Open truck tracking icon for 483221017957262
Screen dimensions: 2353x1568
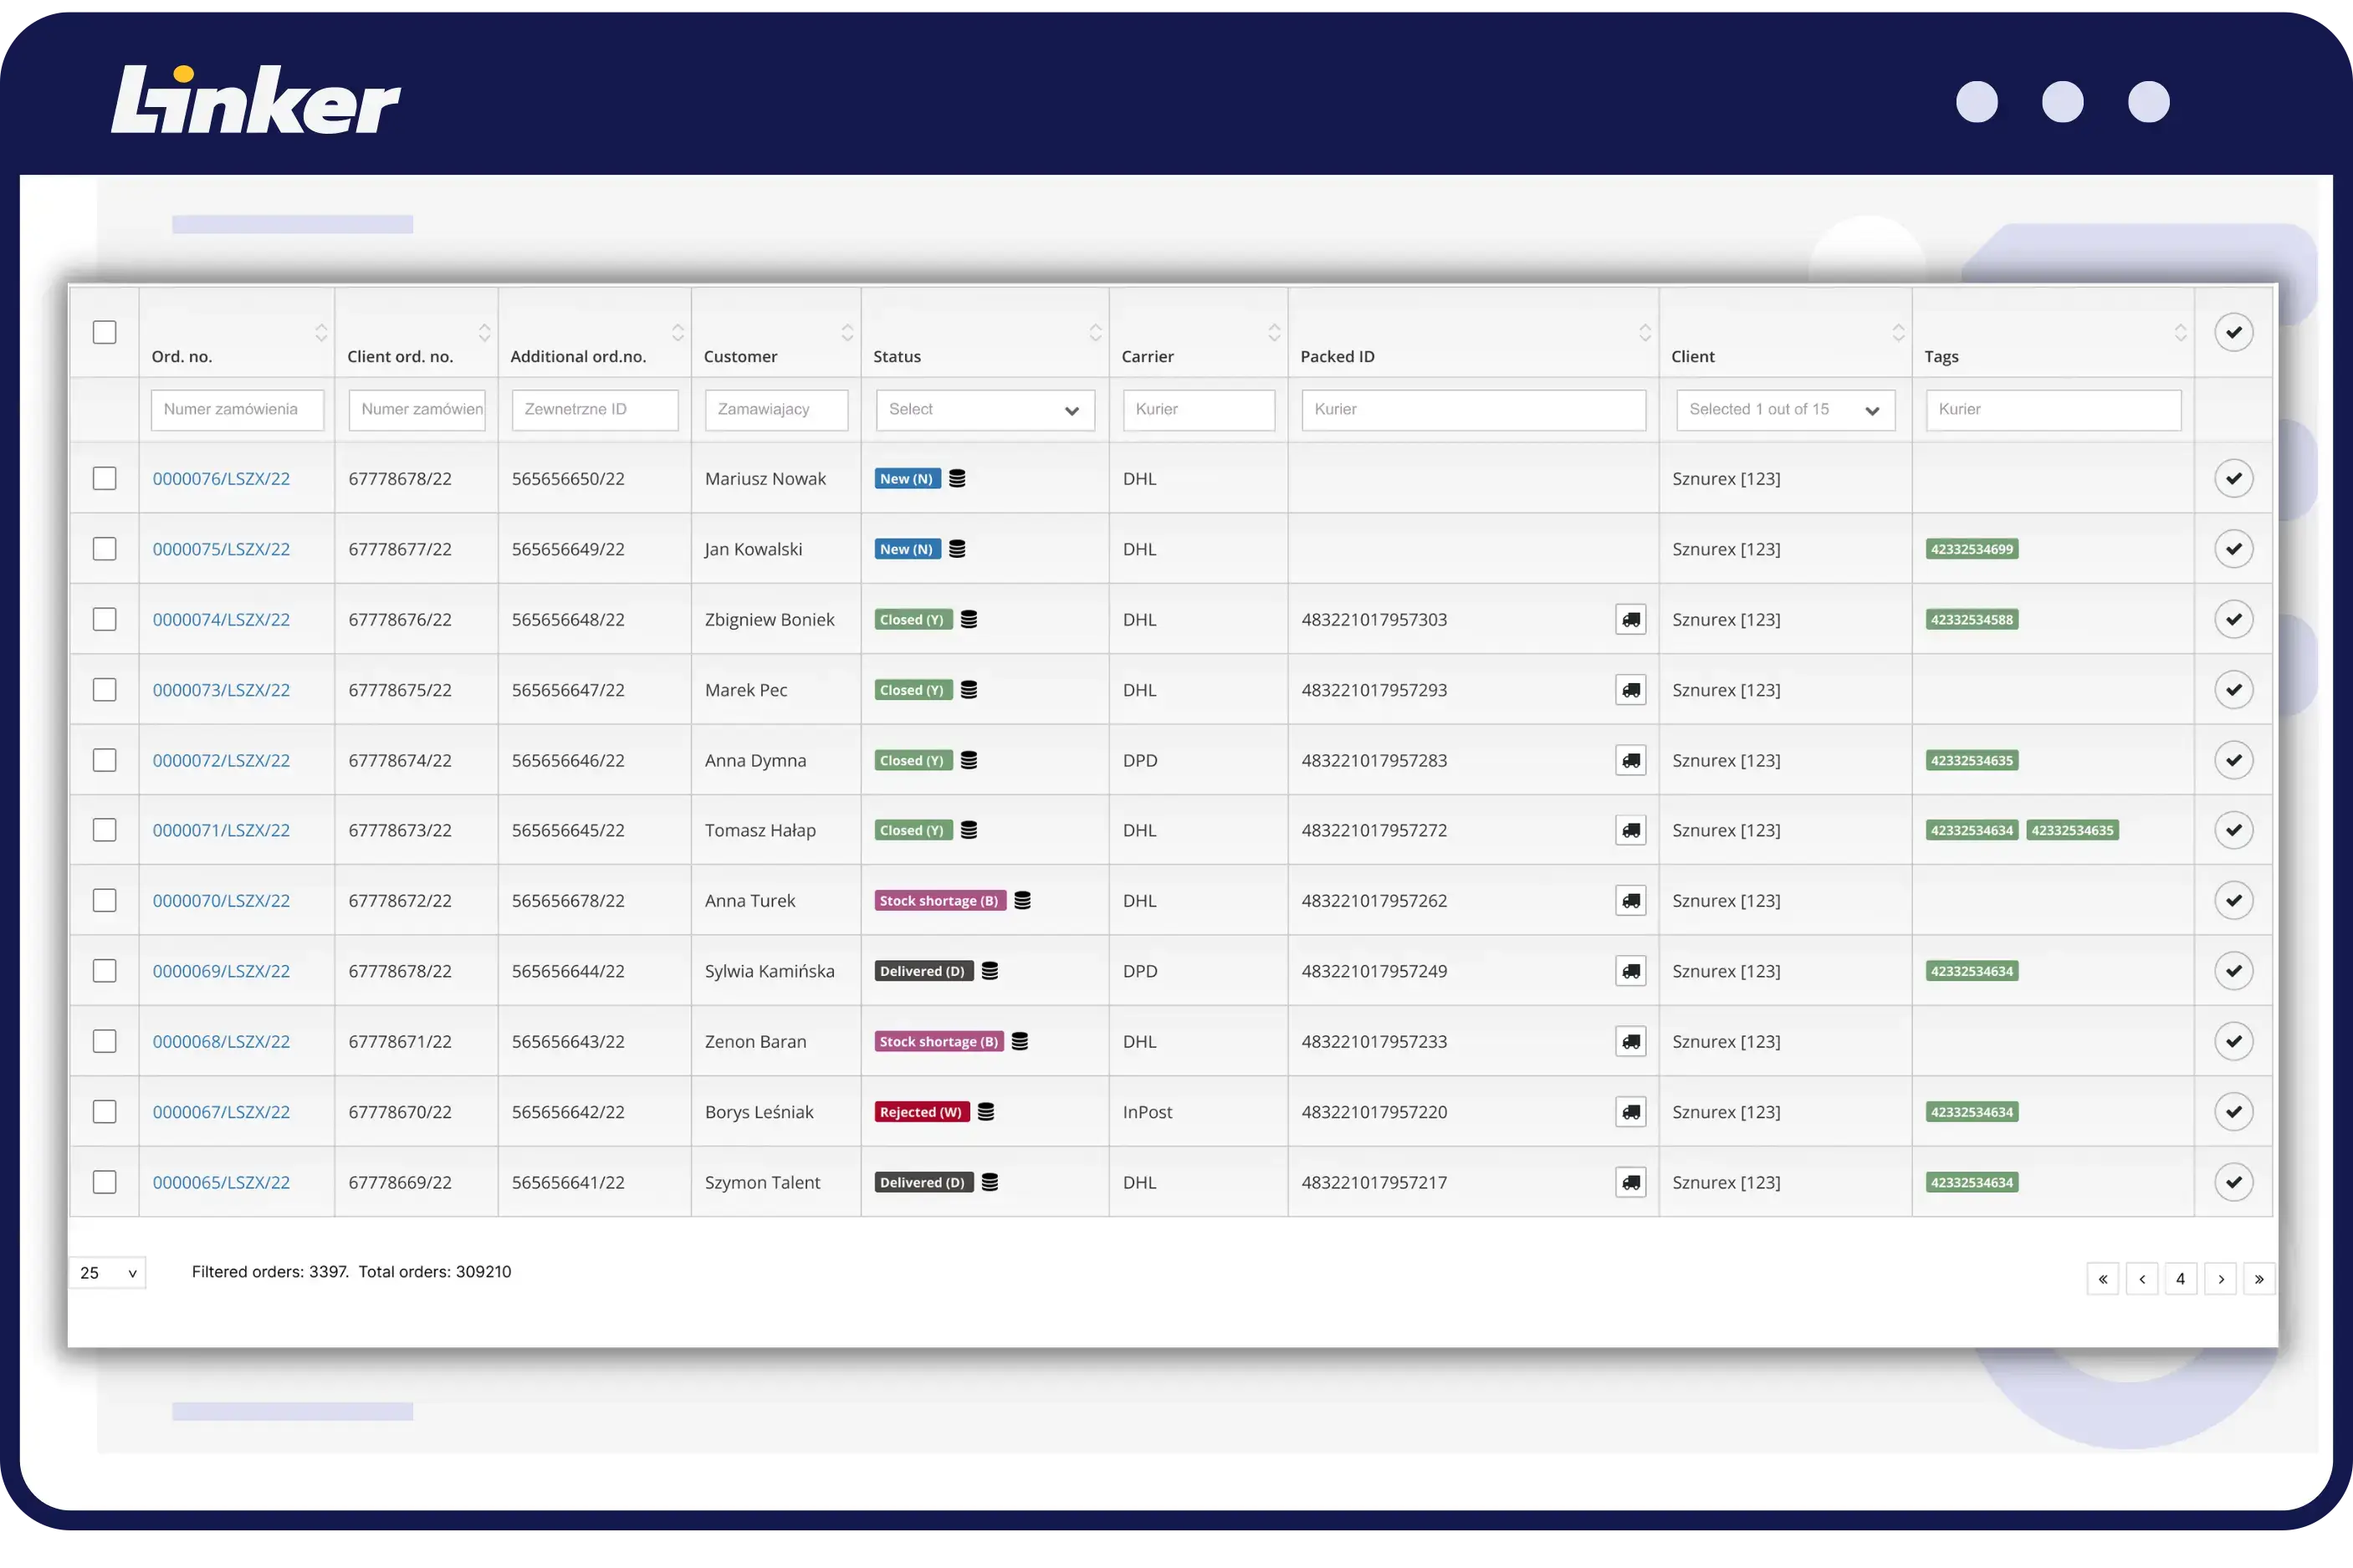click(1630, 901)
